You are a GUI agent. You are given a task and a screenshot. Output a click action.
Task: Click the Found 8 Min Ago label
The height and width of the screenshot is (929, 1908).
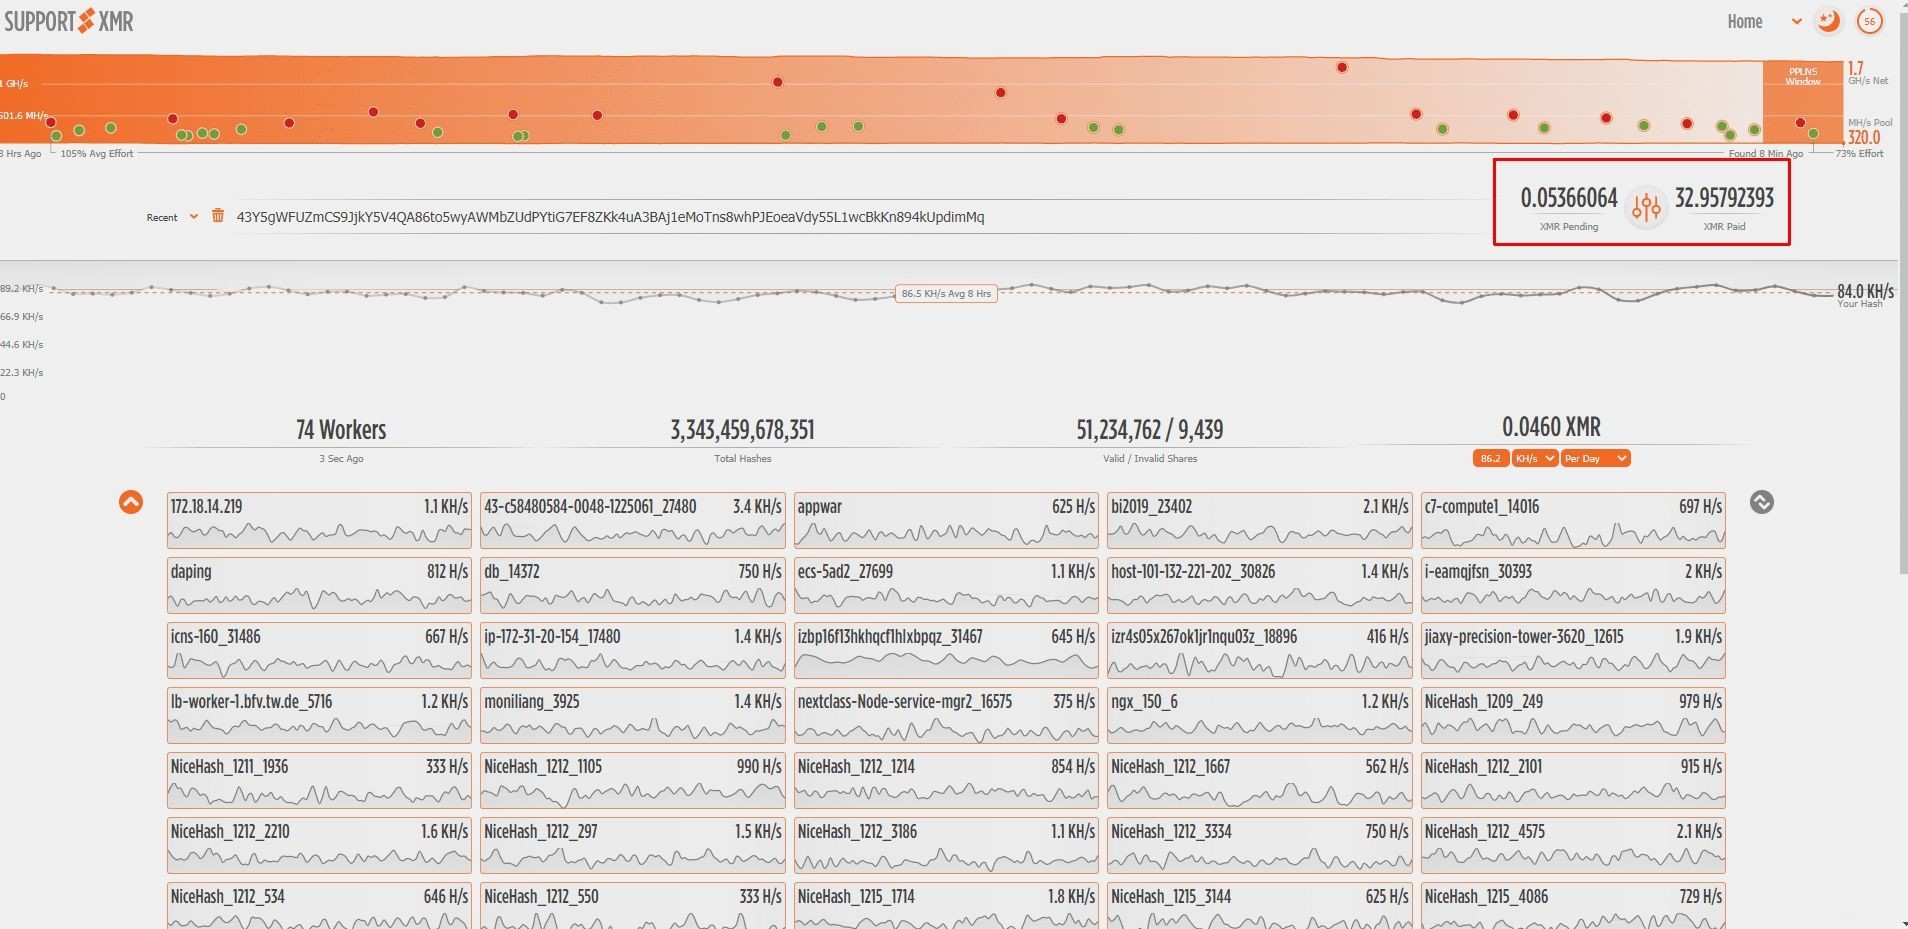[x=1765, y=154]
